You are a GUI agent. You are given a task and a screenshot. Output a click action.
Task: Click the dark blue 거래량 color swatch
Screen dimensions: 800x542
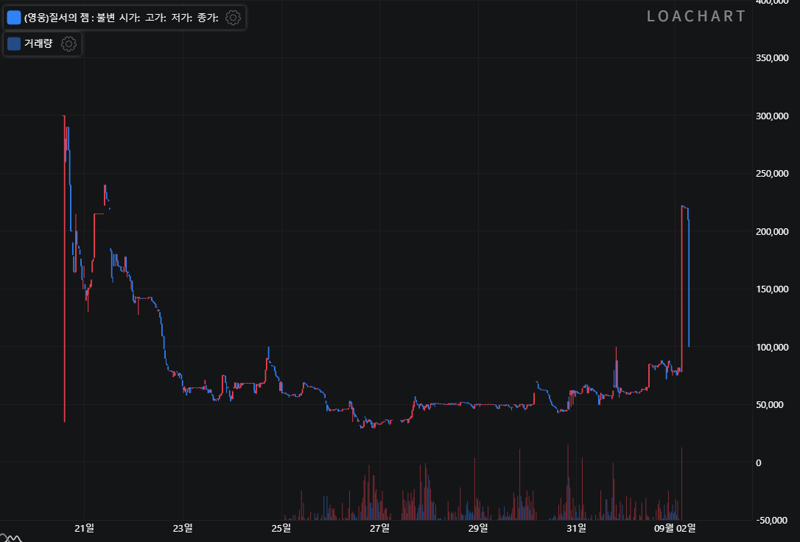[x=14, y=44]
